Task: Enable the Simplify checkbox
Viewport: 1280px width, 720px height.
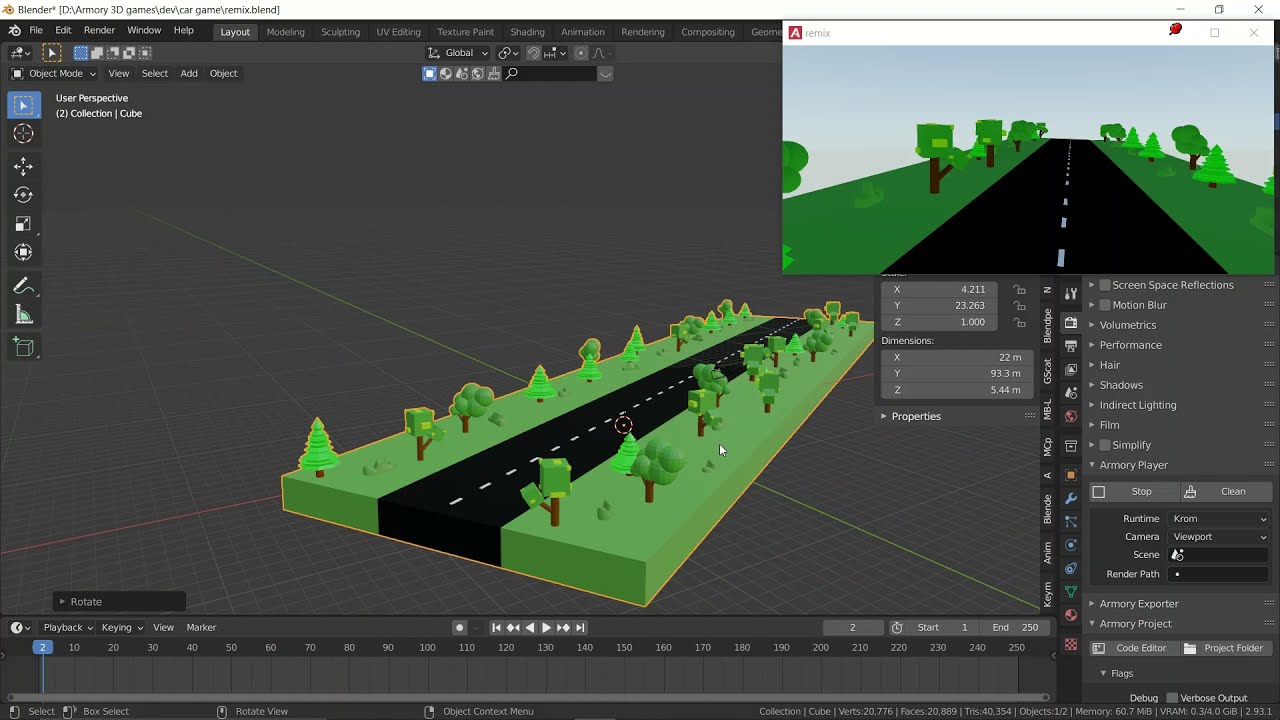Action: click(x=1105, y=445)
